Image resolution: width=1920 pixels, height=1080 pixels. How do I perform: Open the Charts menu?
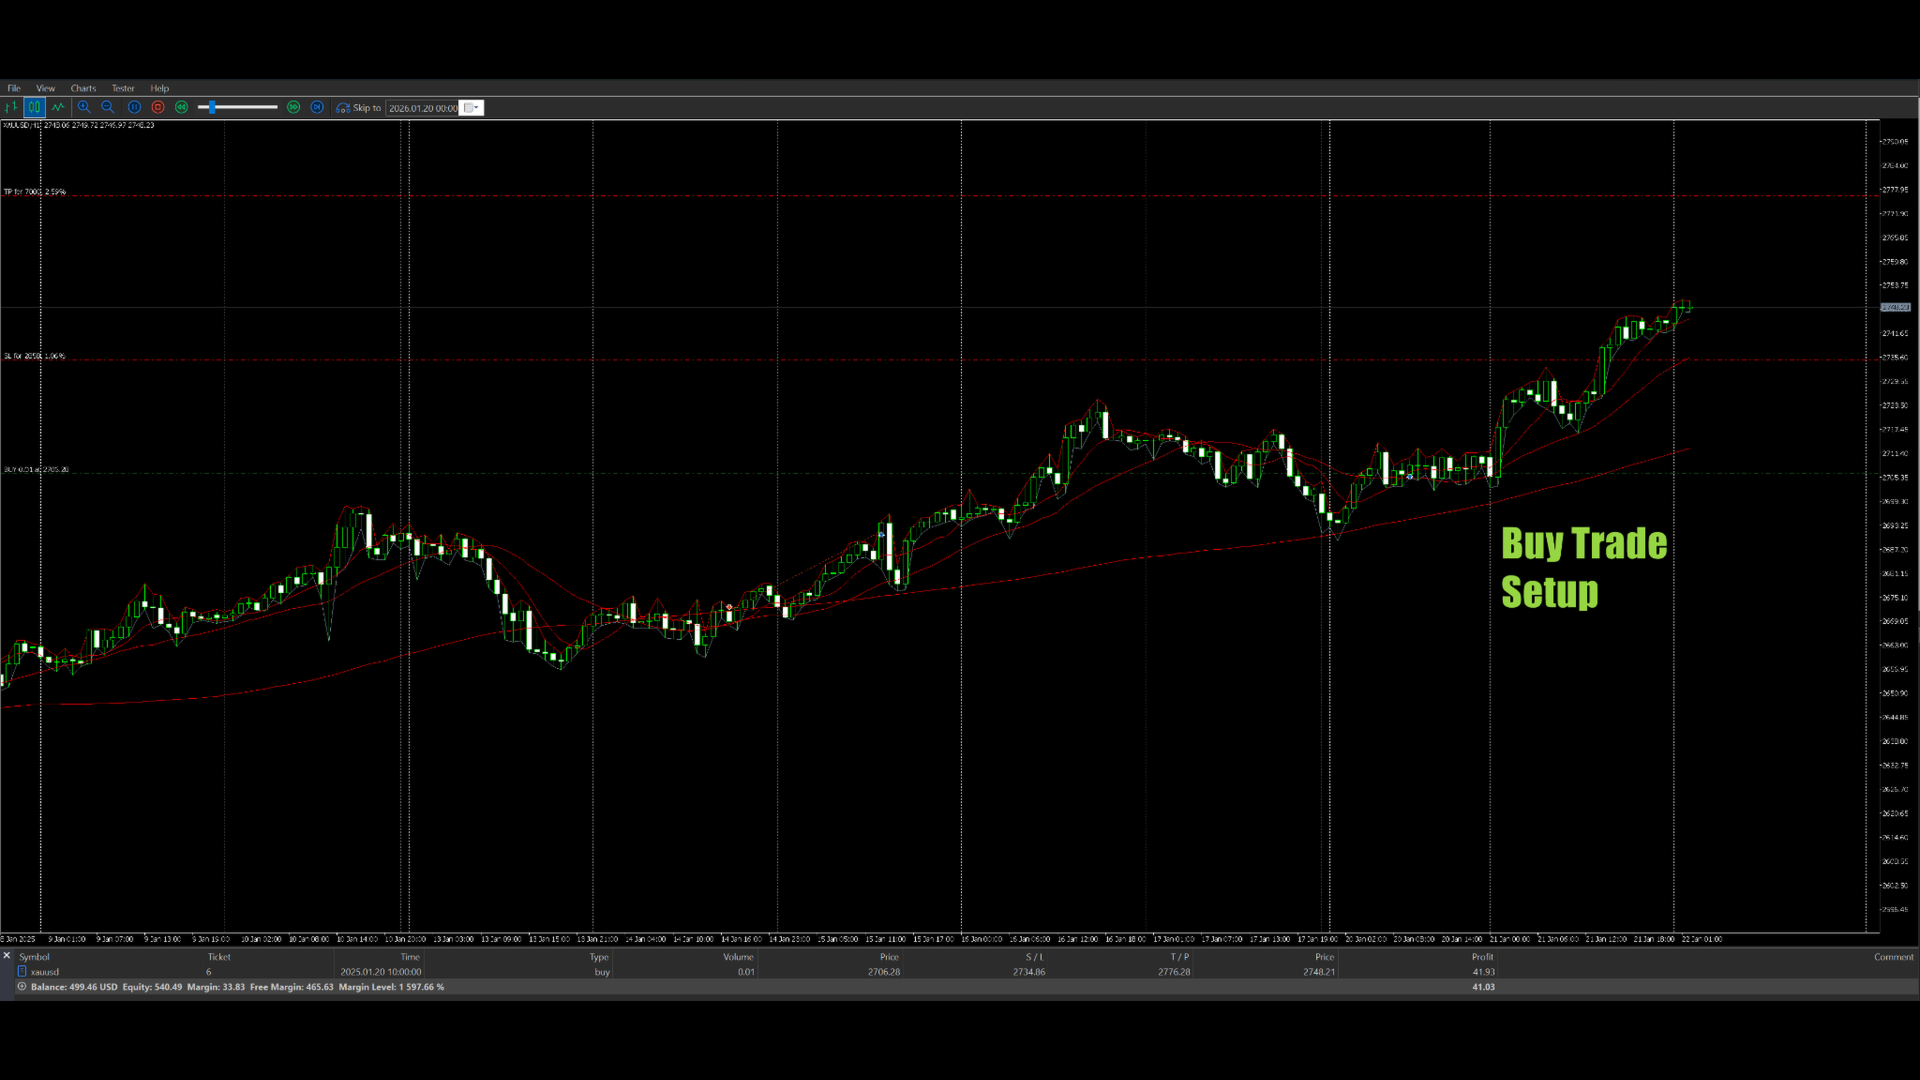(x=83, y=88)
